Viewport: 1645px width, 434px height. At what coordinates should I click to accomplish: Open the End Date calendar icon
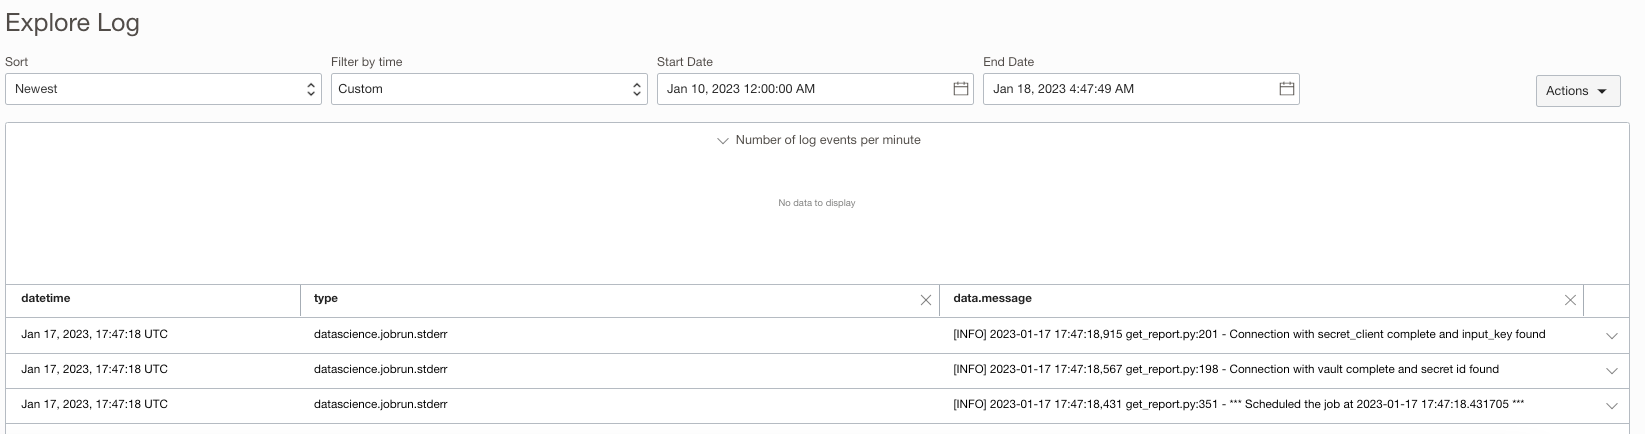[x=1287, y=89]
